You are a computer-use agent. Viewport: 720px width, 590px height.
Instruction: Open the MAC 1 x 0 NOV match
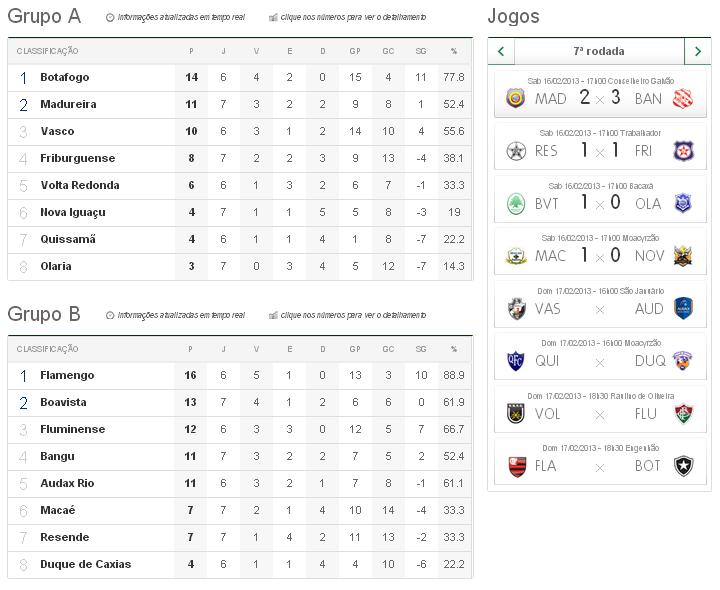(x=599, y=256)
